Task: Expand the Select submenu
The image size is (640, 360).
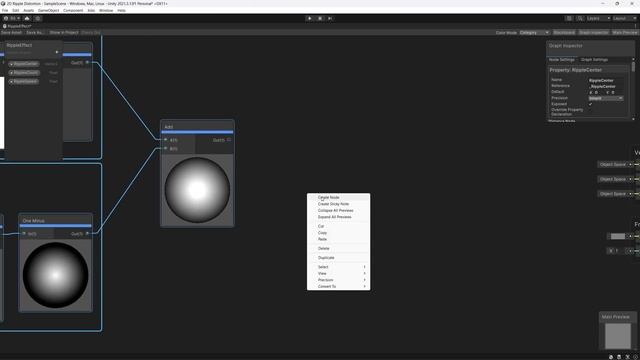Action: tap(338, 267)
